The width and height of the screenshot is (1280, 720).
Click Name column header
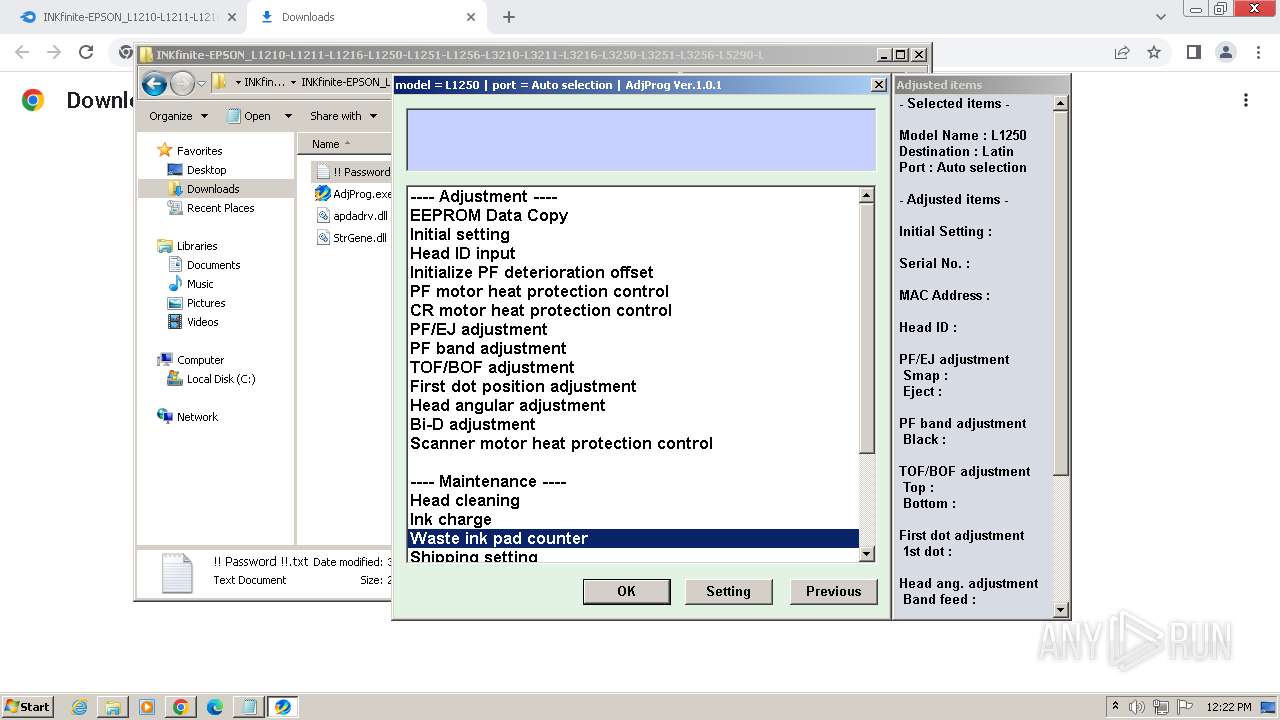pyautogui.click(x=345, y=144)
